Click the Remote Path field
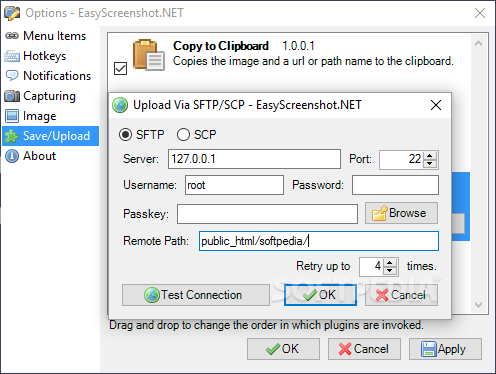 coord(319,241)
